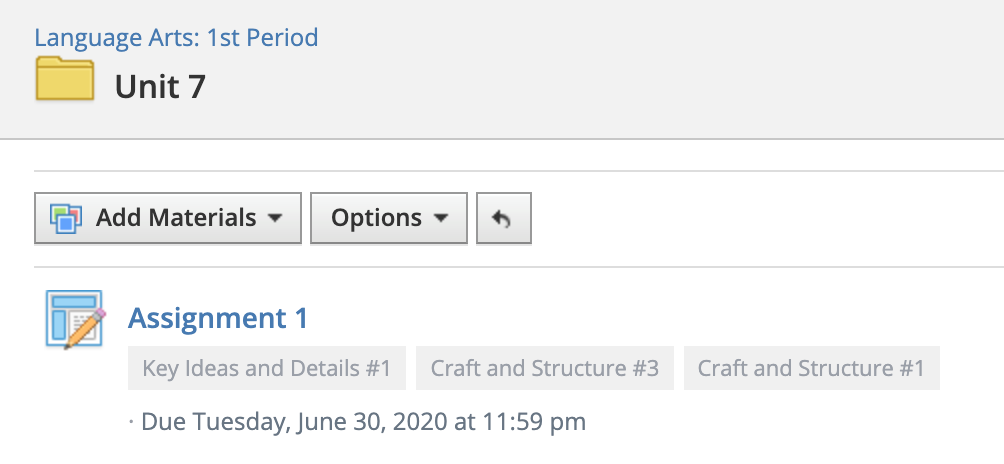The width and height of the screenshot is (1004, 464).
Task: Select the Craft and Structure #1 tag
Action: [x=811, y=368]
